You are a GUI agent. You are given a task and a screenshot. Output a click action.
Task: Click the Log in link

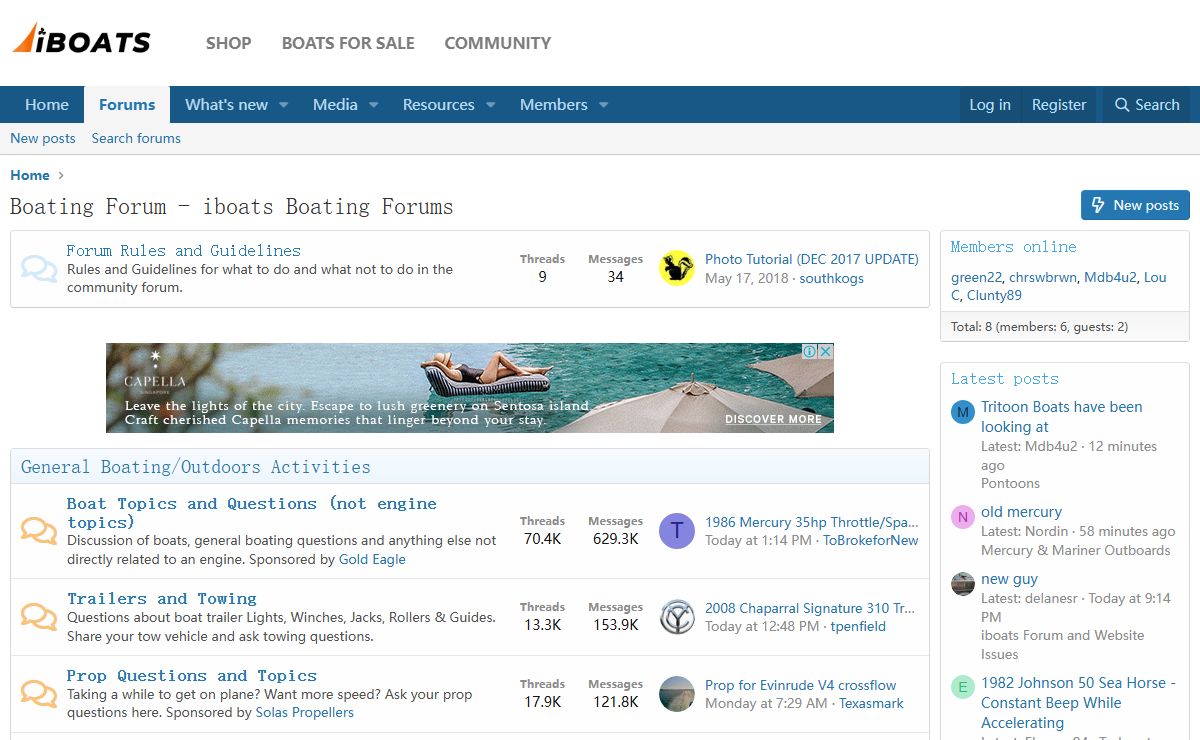990,104
